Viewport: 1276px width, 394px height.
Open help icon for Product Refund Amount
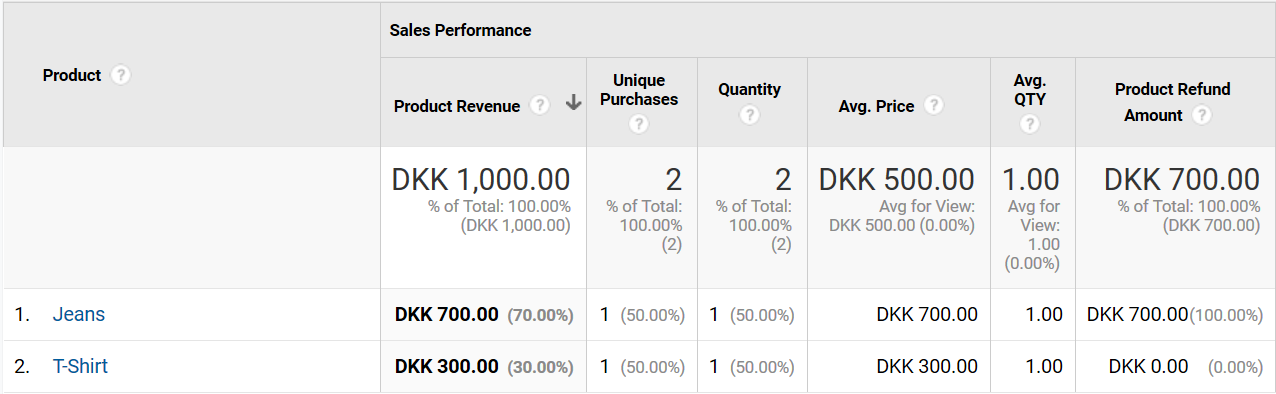point(1202,115)
